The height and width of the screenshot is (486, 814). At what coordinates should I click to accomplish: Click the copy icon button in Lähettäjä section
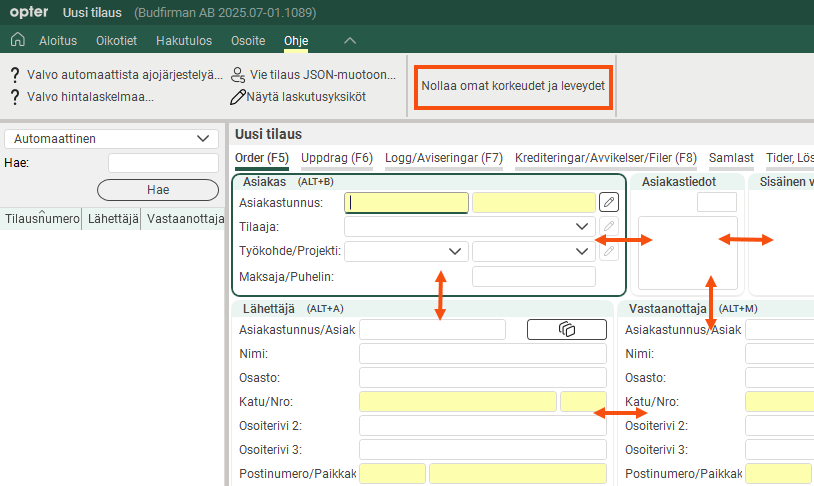(x=567, y=329)
